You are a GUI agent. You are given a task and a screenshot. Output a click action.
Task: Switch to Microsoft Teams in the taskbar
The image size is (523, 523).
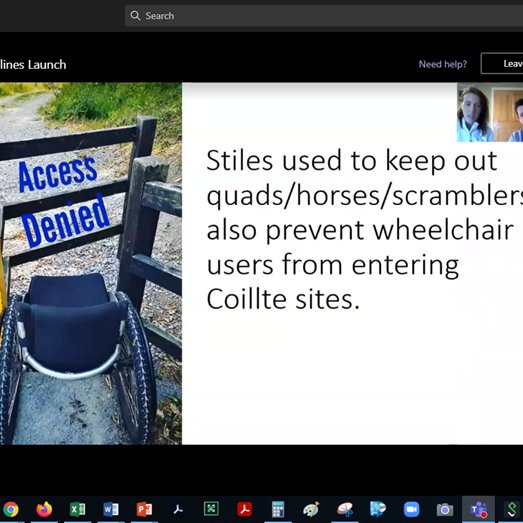tap(478, 509)
